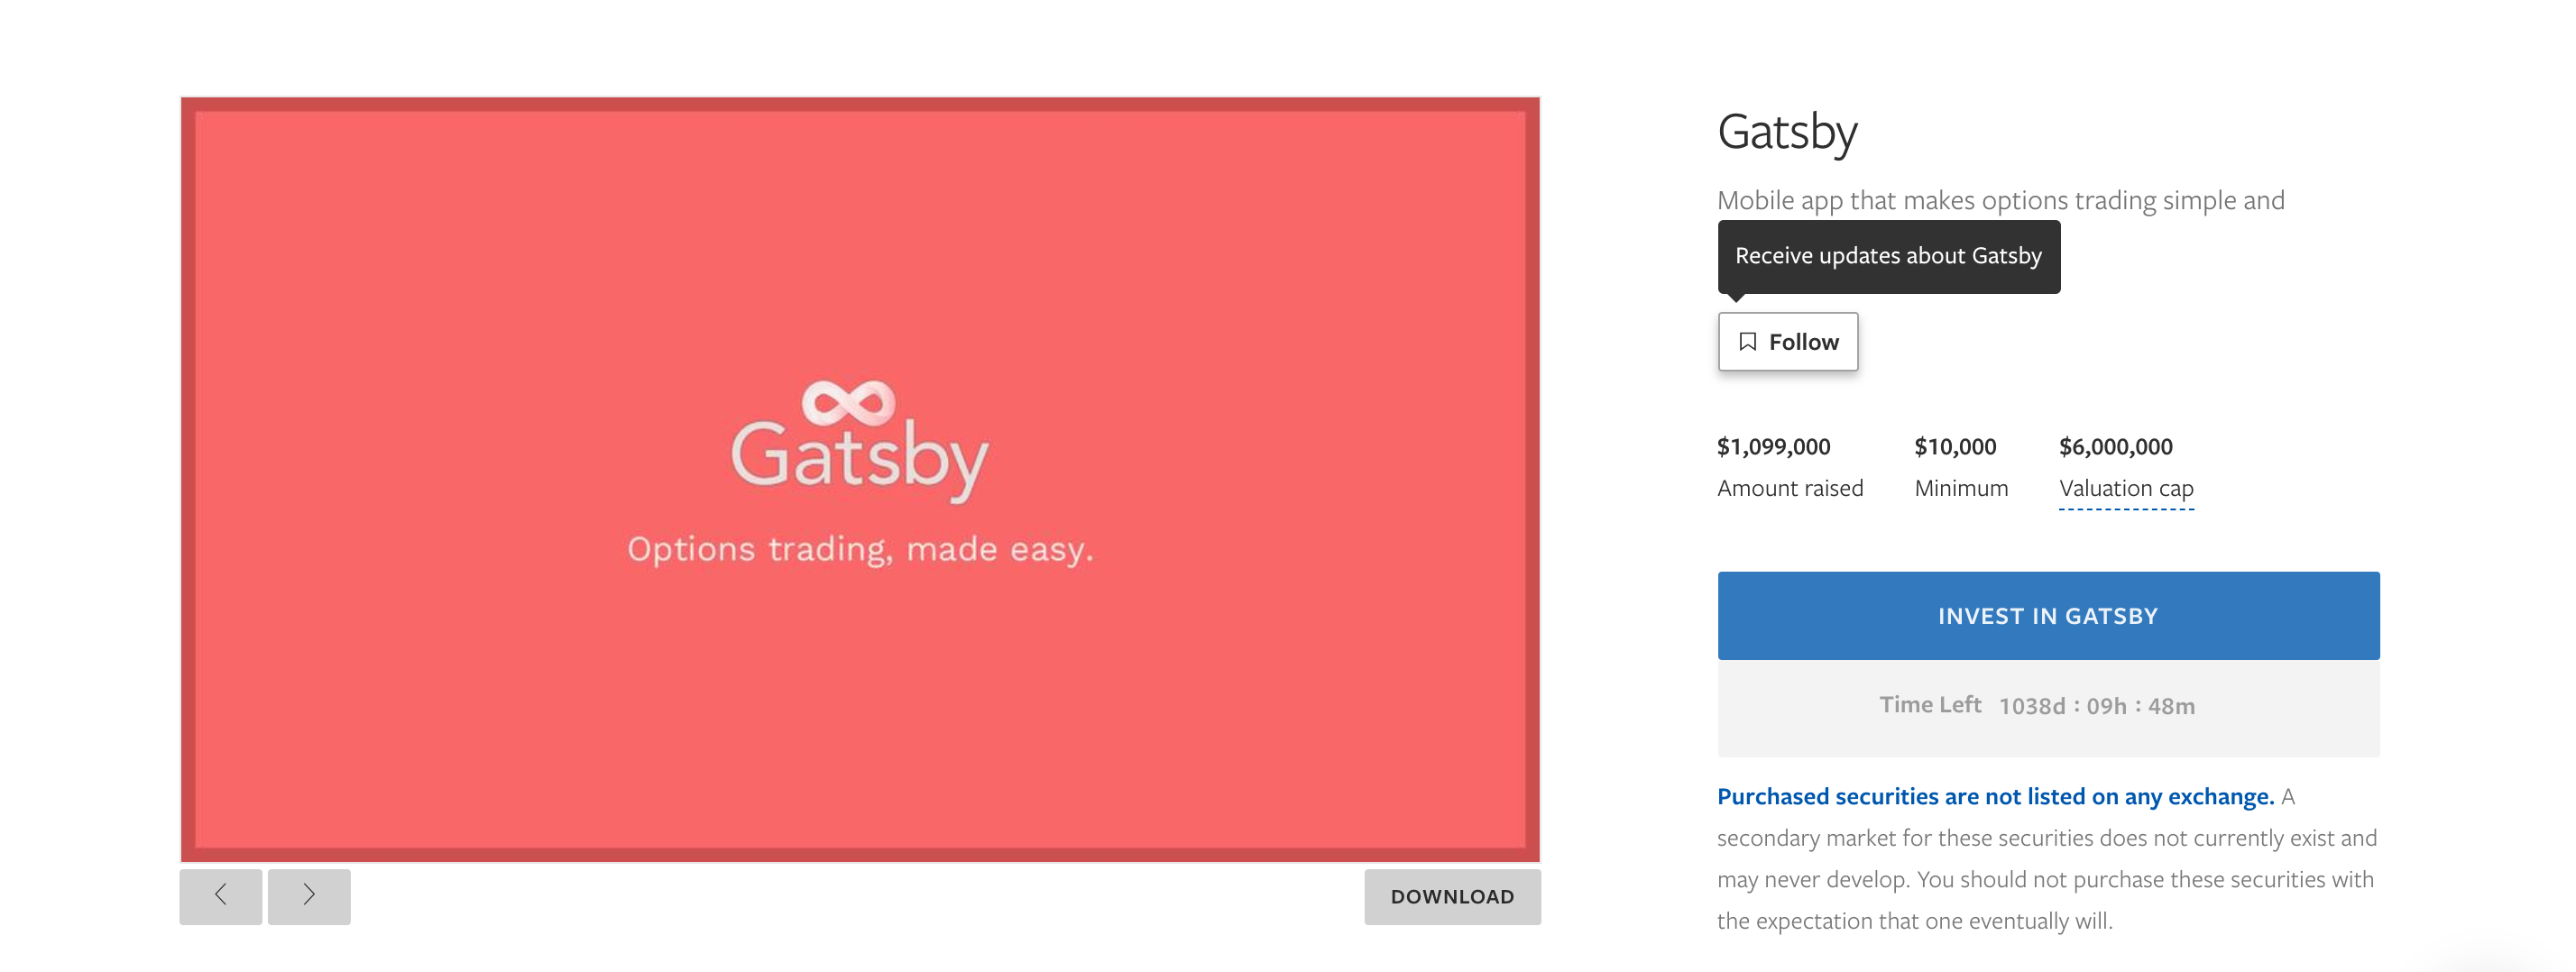Image resolution: width=2576 pixels, height=972 pixels.
Task: Click the previous slide arrow
Action: click(220, 896)
